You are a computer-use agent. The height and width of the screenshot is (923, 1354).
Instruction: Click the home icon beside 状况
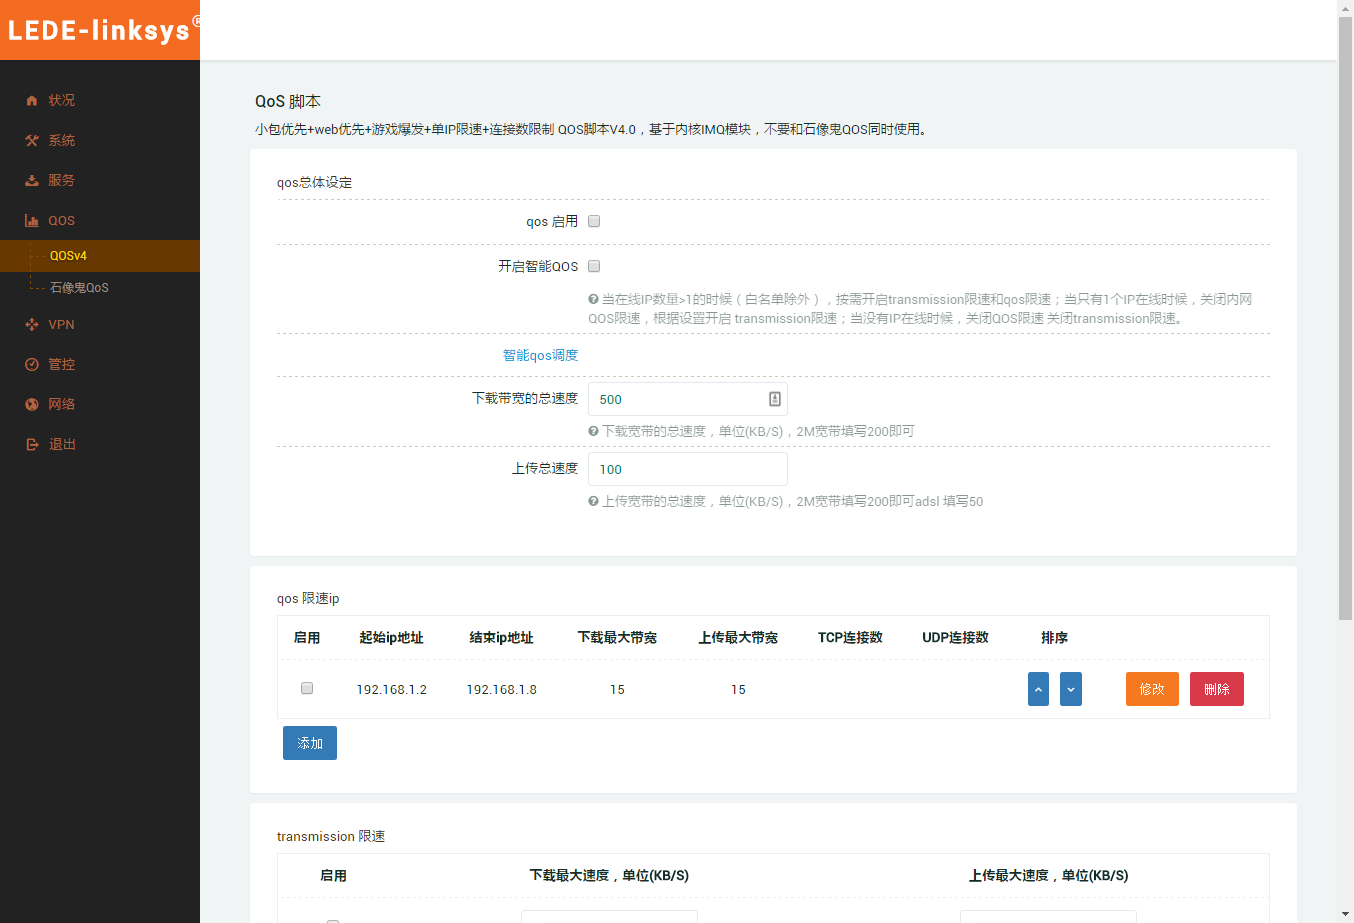coord(32,100)
